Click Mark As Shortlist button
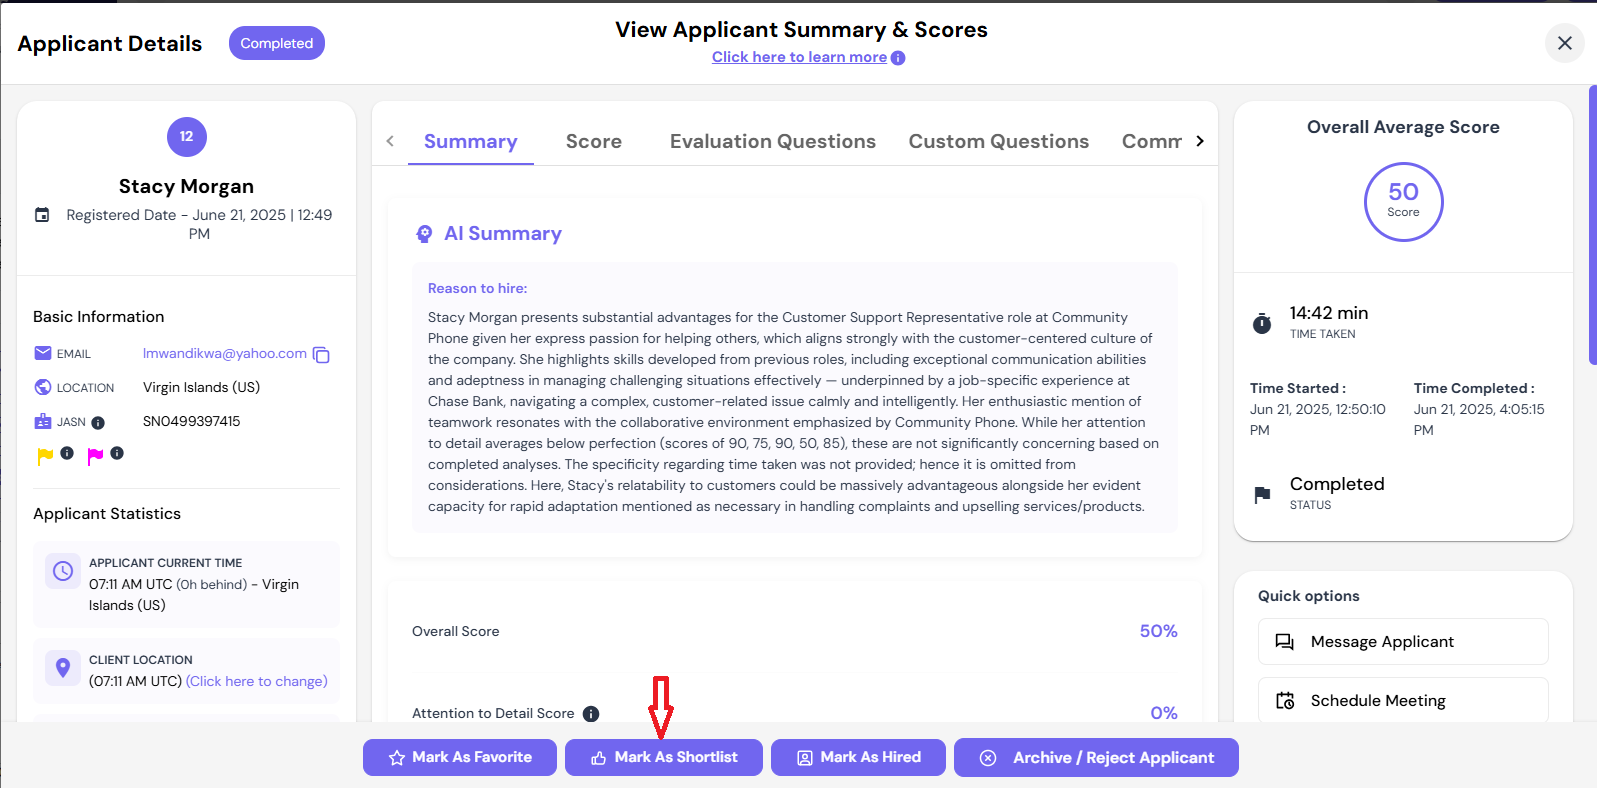The height and width of the screenshot is (788, 1597). coord(664,758)
